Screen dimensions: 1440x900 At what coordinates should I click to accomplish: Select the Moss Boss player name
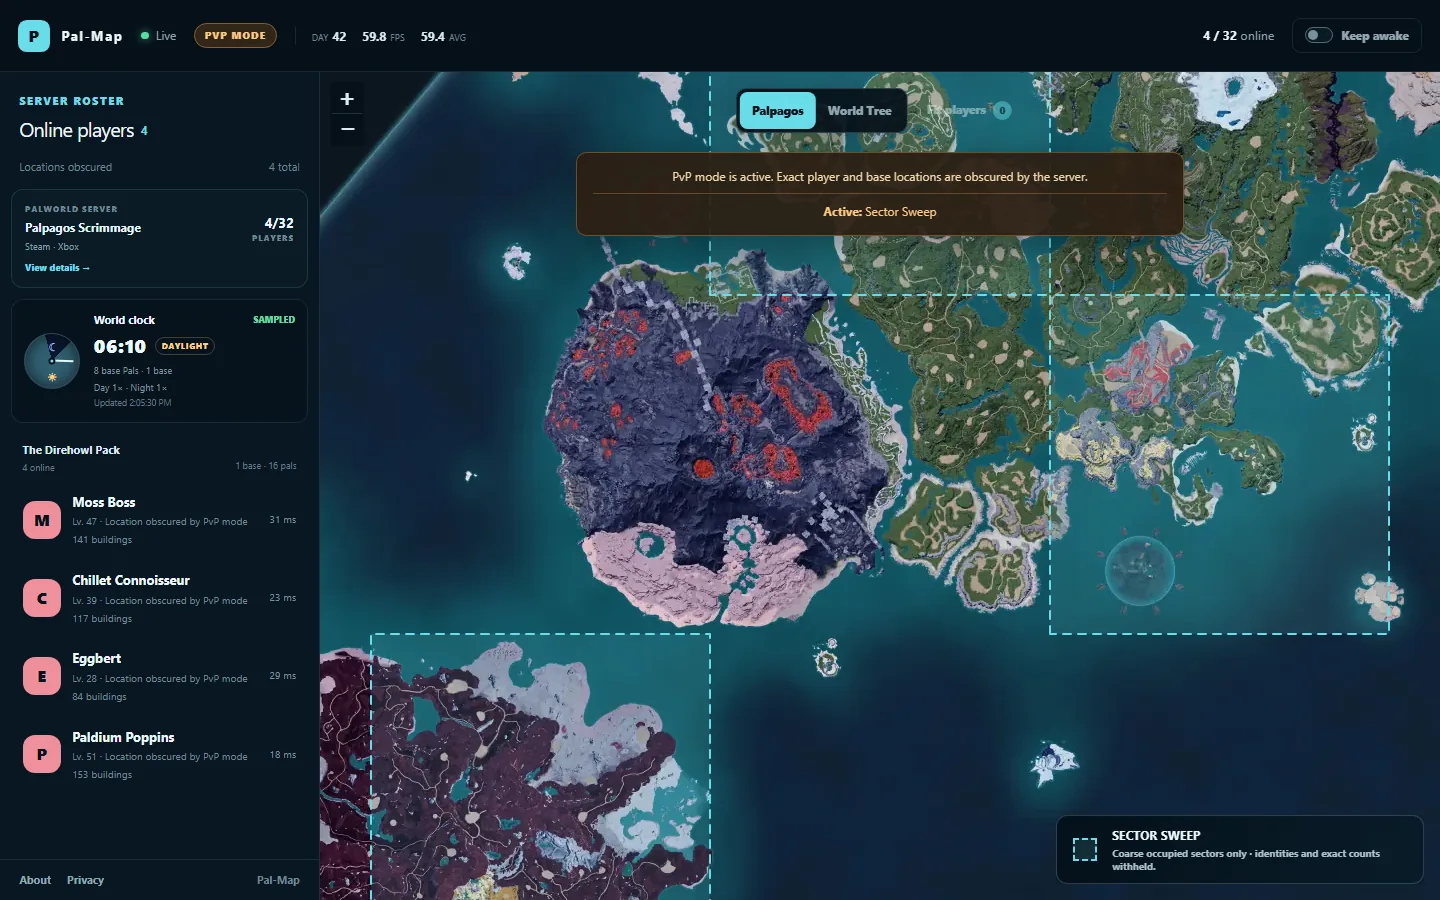(103, 502)
